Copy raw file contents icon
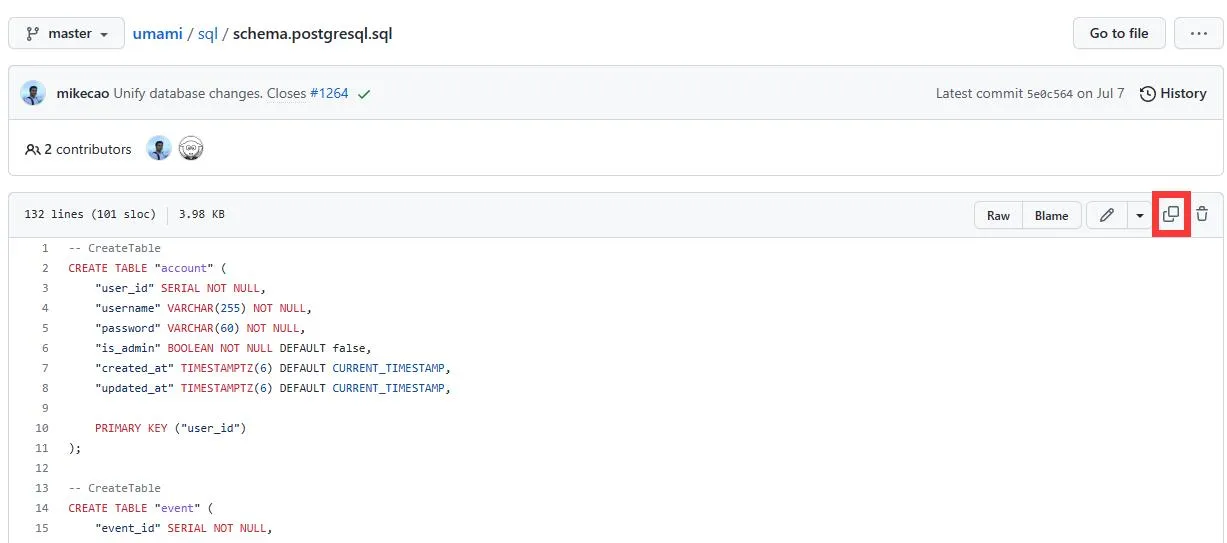Screen dimensions: 1227x543 pyautogui.click(x=1171, y=214)
